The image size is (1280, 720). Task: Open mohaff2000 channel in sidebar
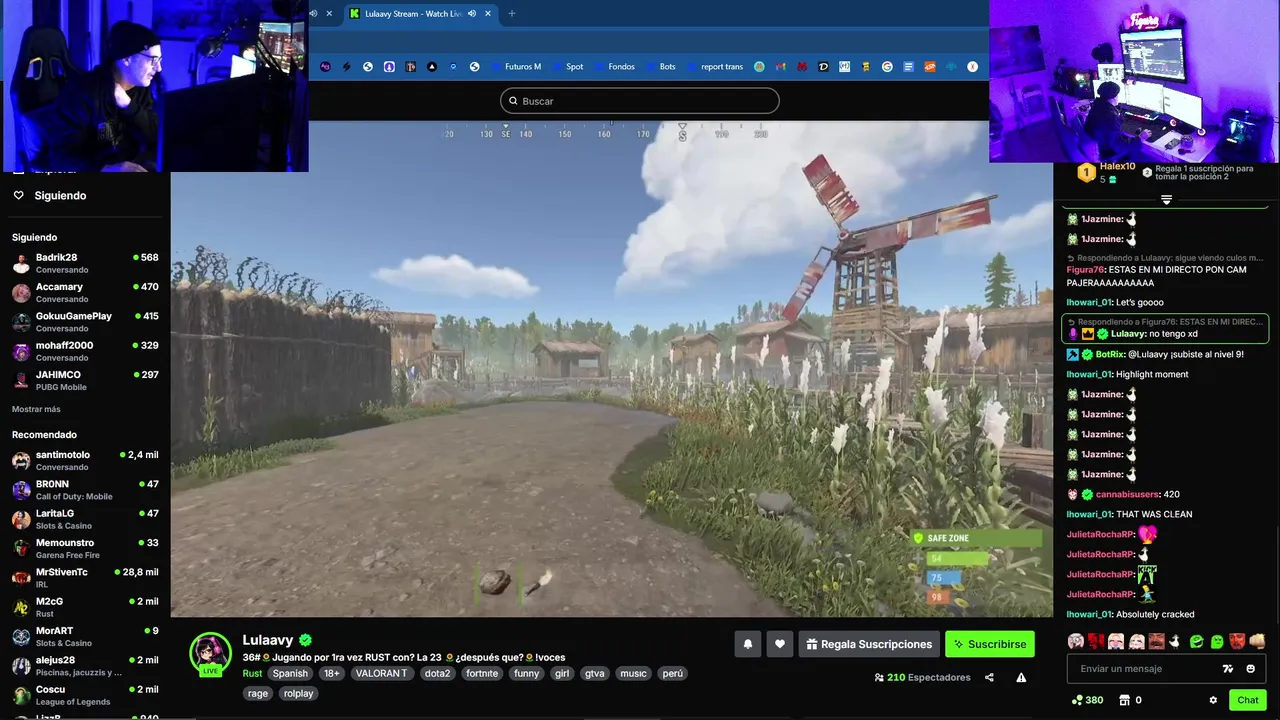tap(85, 351)
